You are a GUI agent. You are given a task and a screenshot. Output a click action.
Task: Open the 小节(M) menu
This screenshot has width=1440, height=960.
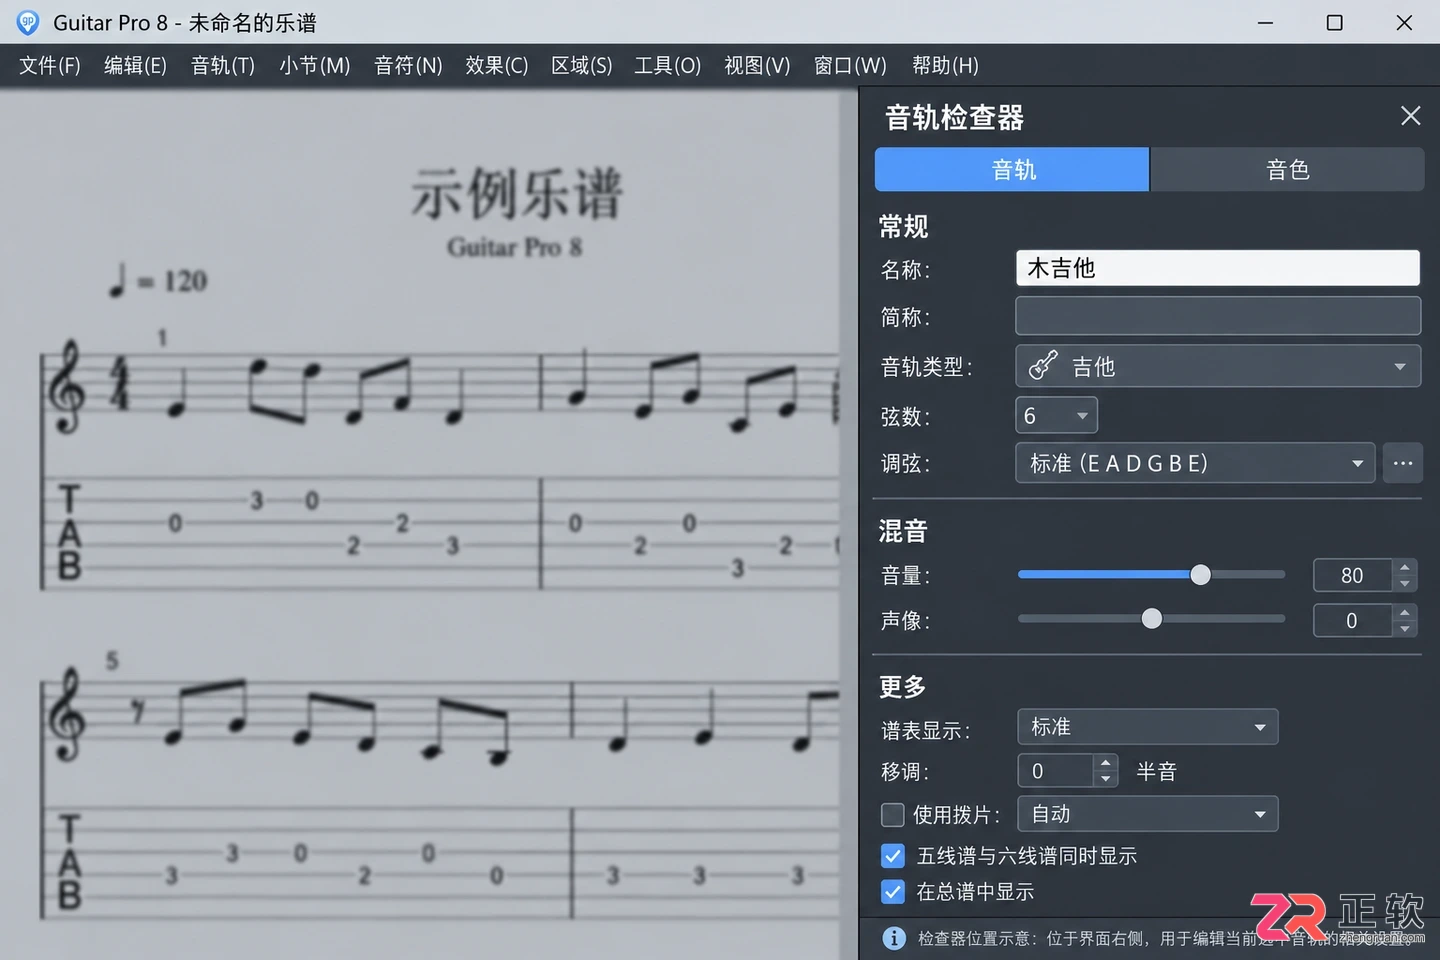315,66
